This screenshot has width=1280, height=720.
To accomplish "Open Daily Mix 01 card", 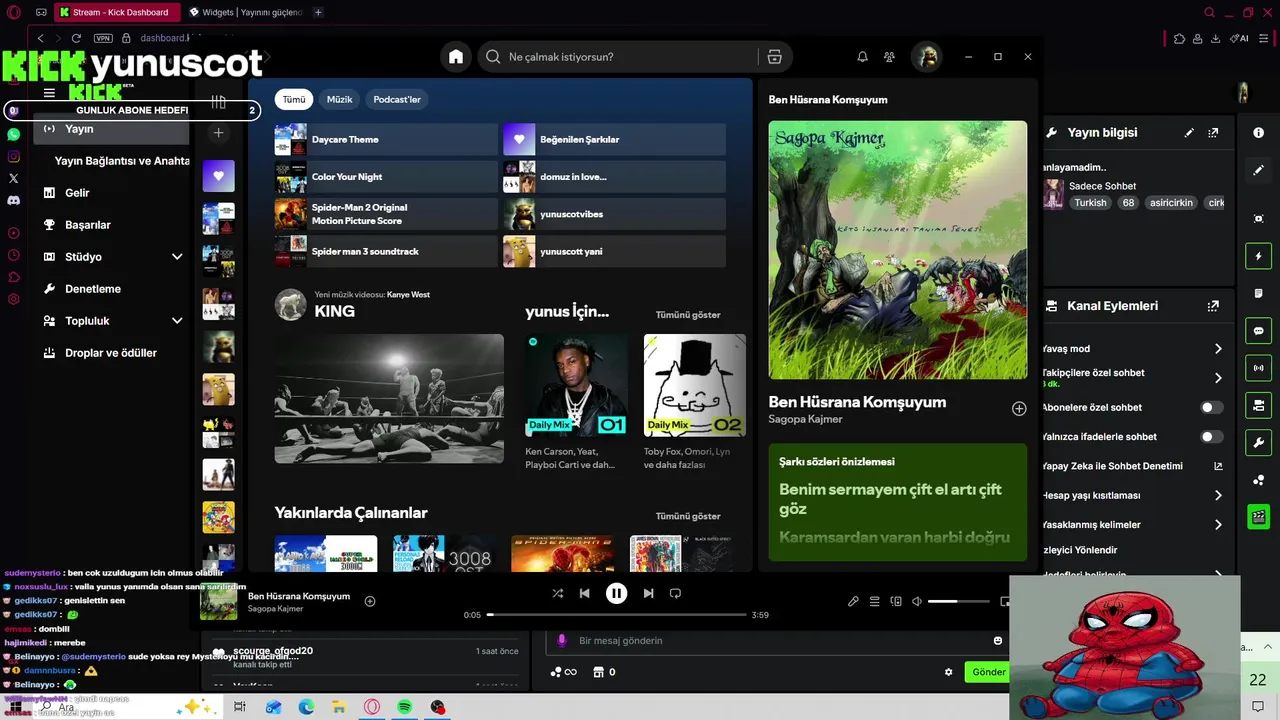I will tap(577, 385).
